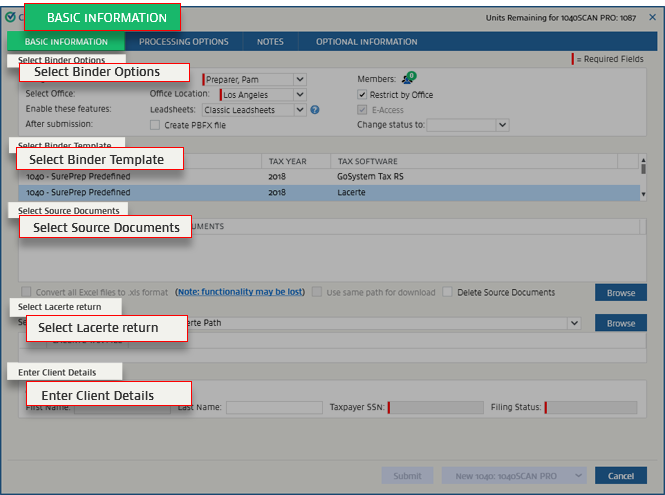The image size is (665, 495).
Task: Switch to the Processing Options tab
Action: [183, 42]
